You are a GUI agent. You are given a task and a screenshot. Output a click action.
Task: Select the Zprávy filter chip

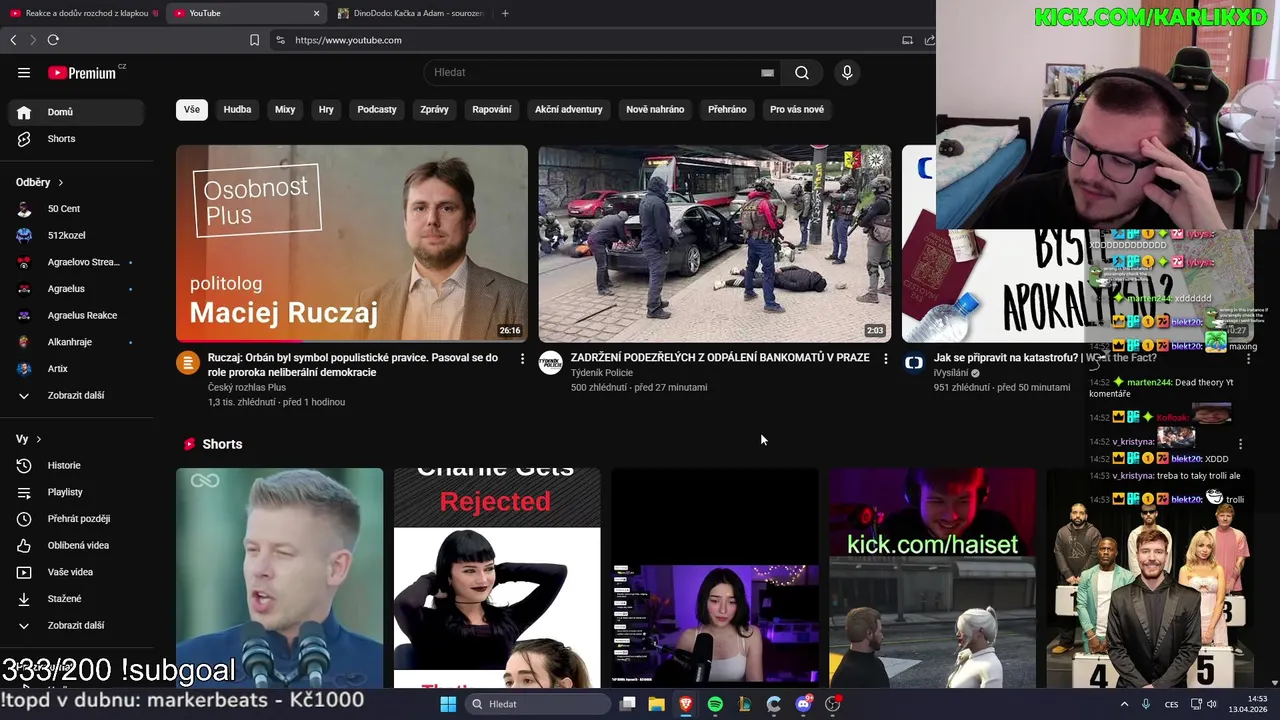pyautogui.click(x=434, y=109)
